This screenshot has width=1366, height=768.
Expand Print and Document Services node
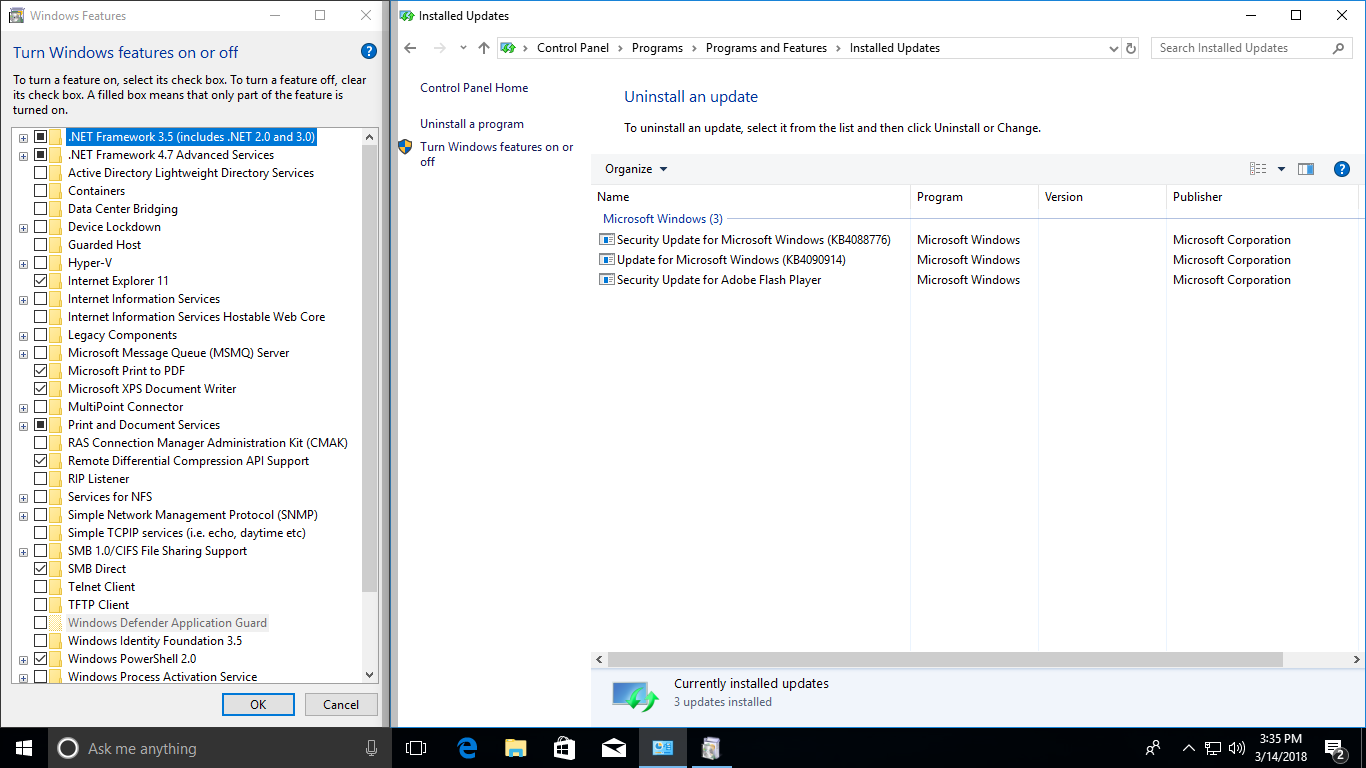tap(23, 425)
